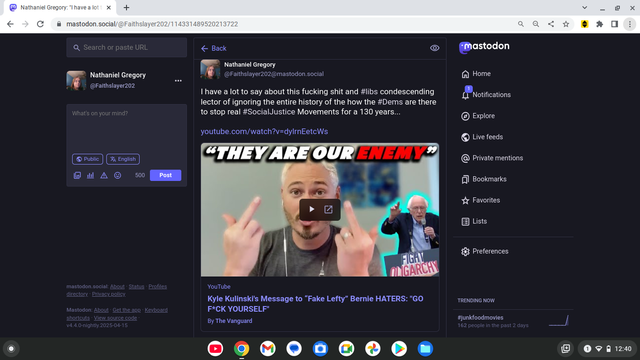Open the youtube.com watch link
640x360 pixels.
[x=264, y=131]
